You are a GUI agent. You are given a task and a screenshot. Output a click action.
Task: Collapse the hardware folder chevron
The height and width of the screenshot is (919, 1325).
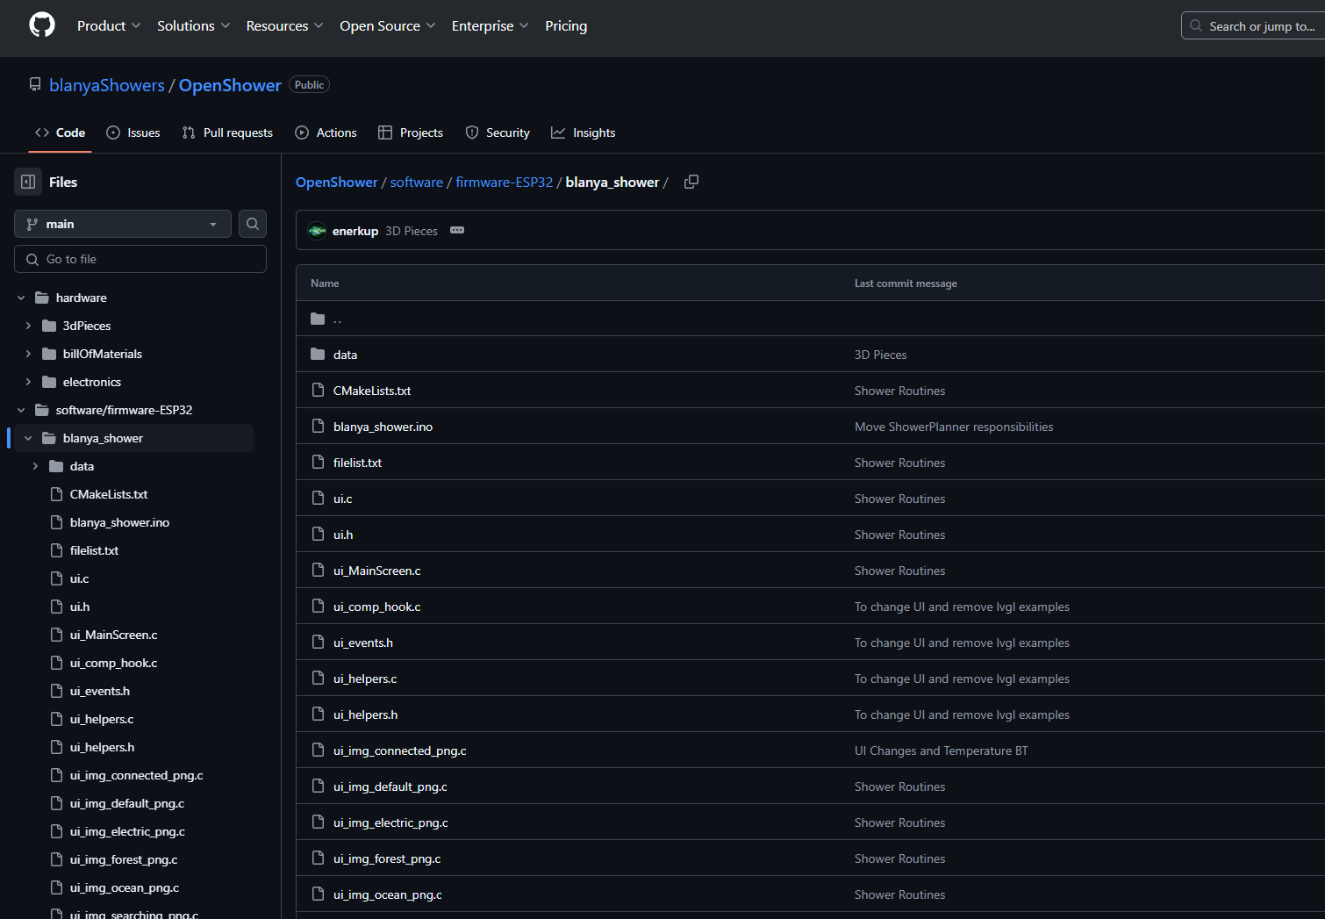point(21,298)
